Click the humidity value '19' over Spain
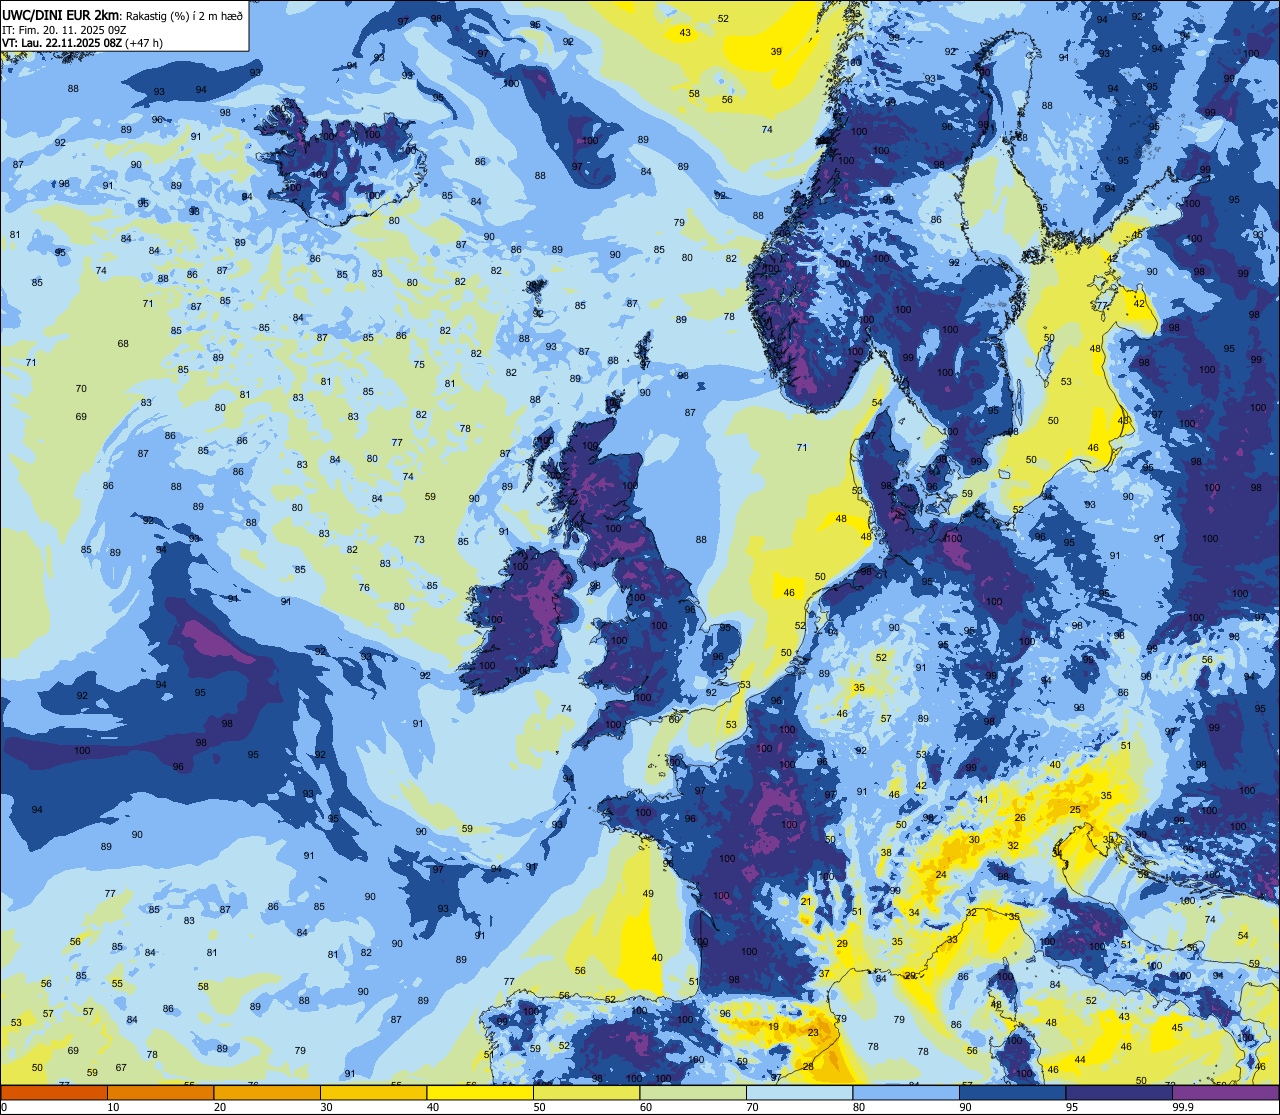Screen dimensions: 1280x1115 (x=774, y=1026)
